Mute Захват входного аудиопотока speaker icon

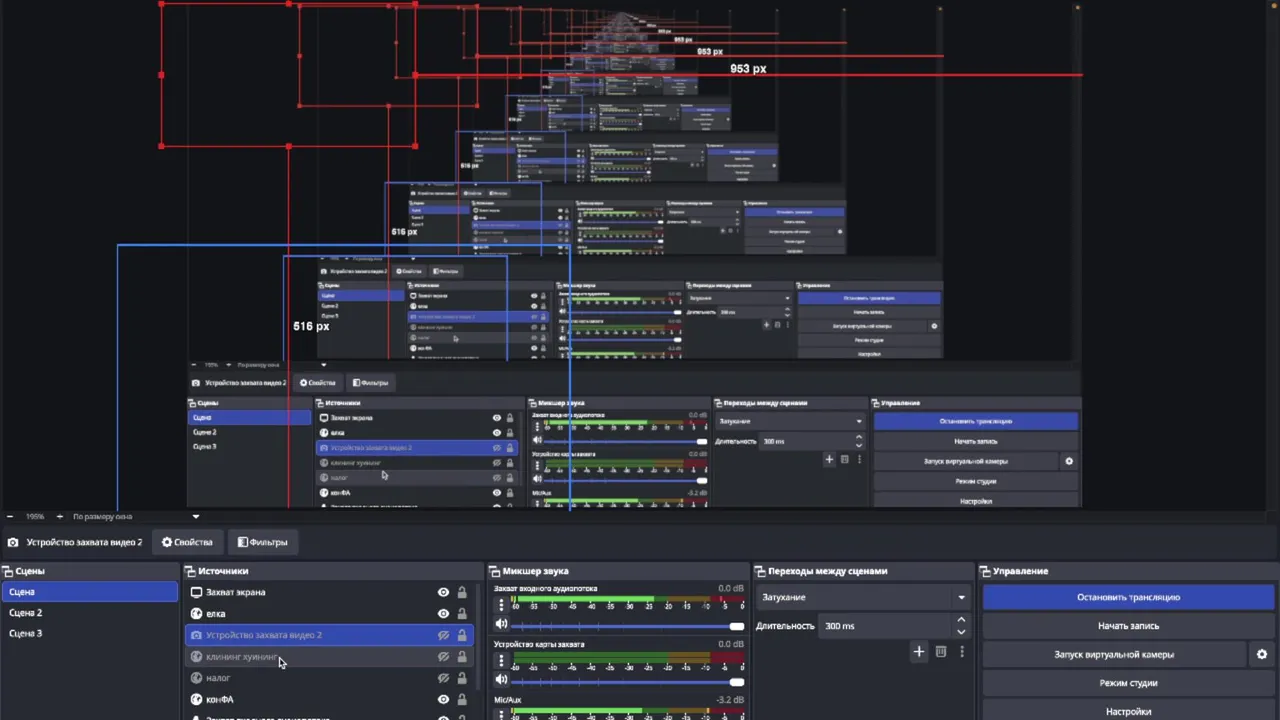click(502, 625)
